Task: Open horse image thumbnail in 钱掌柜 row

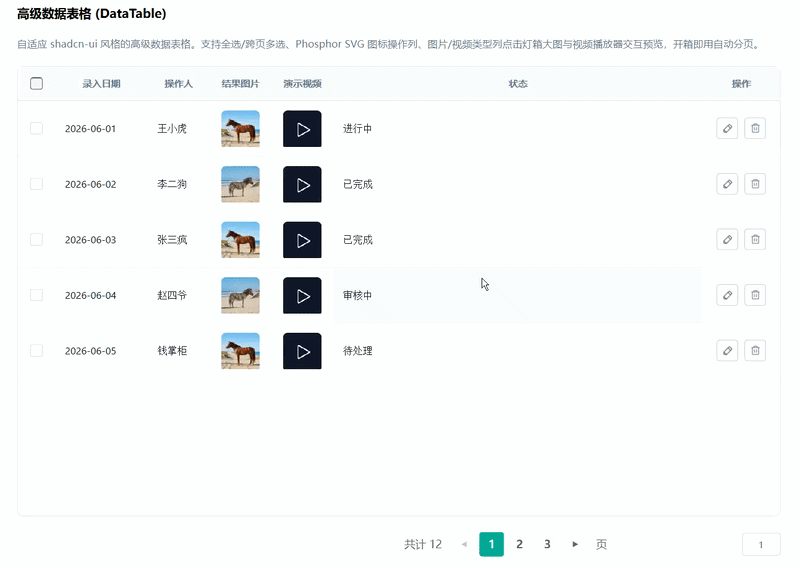Action: (240, 351)
